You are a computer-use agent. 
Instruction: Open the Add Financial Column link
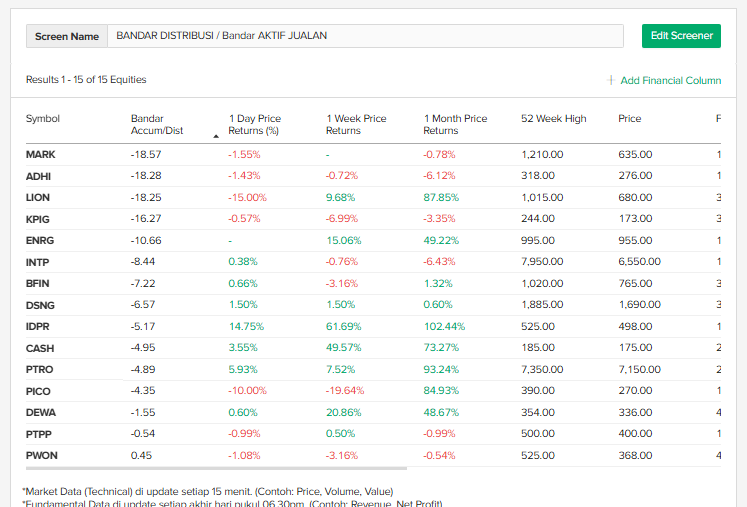click(x=670, y=80)
